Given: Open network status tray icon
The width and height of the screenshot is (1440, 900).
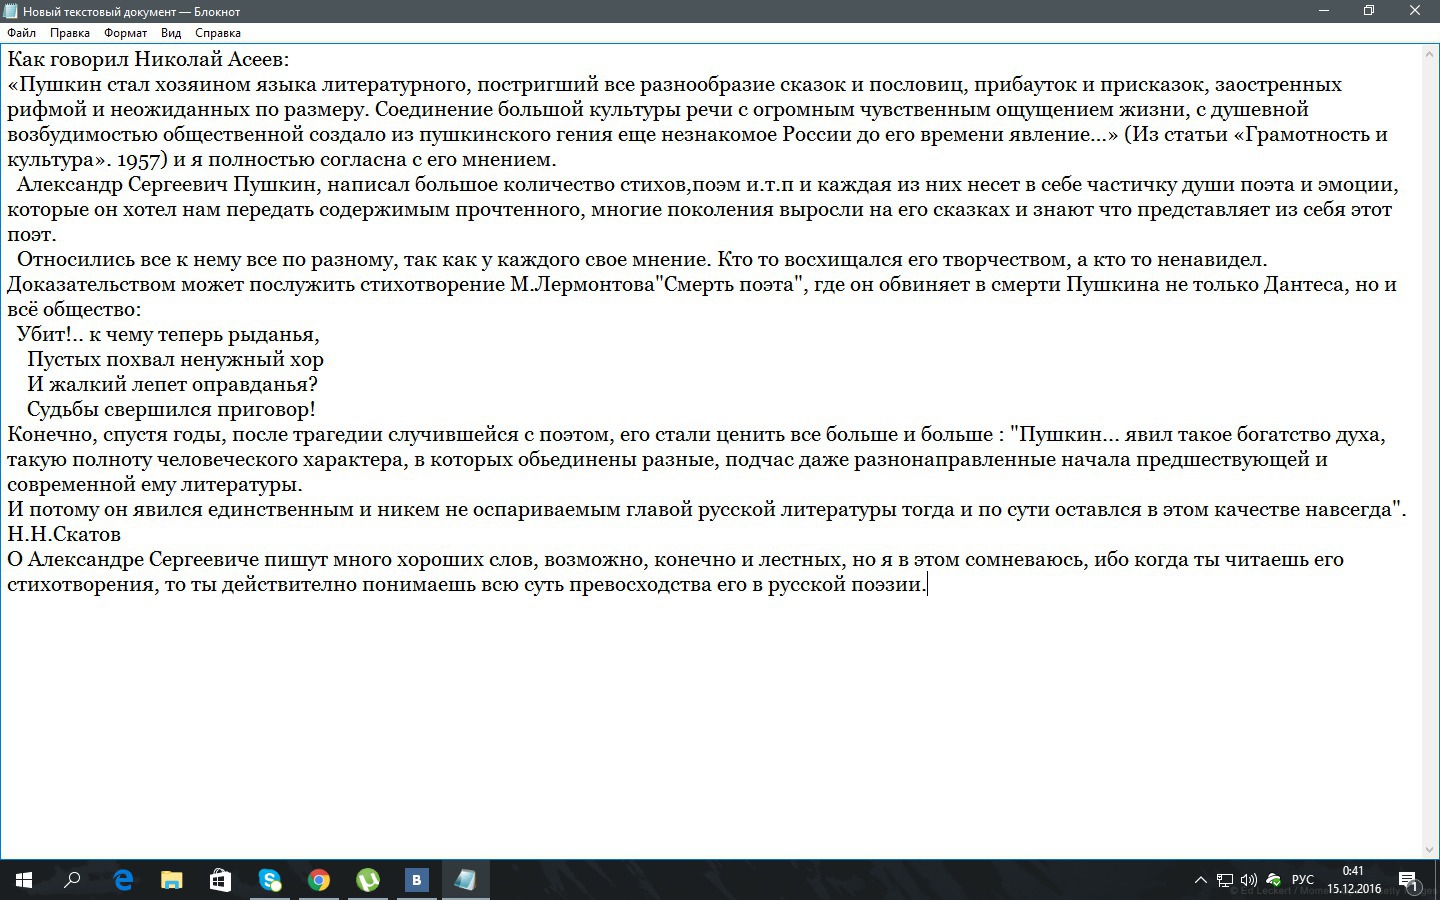Looking at the screenshot, I should coord(1225,880).
